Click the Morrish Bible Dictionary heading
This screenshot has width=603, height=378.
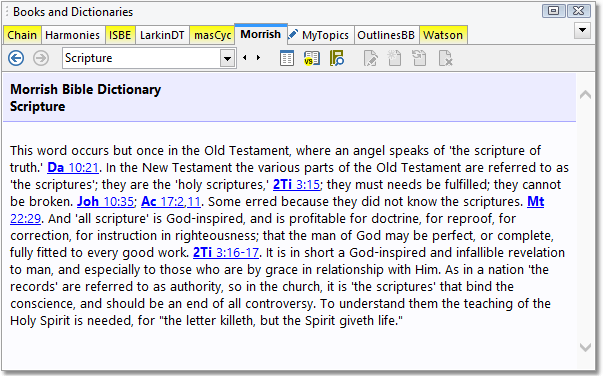pos(85,89)
